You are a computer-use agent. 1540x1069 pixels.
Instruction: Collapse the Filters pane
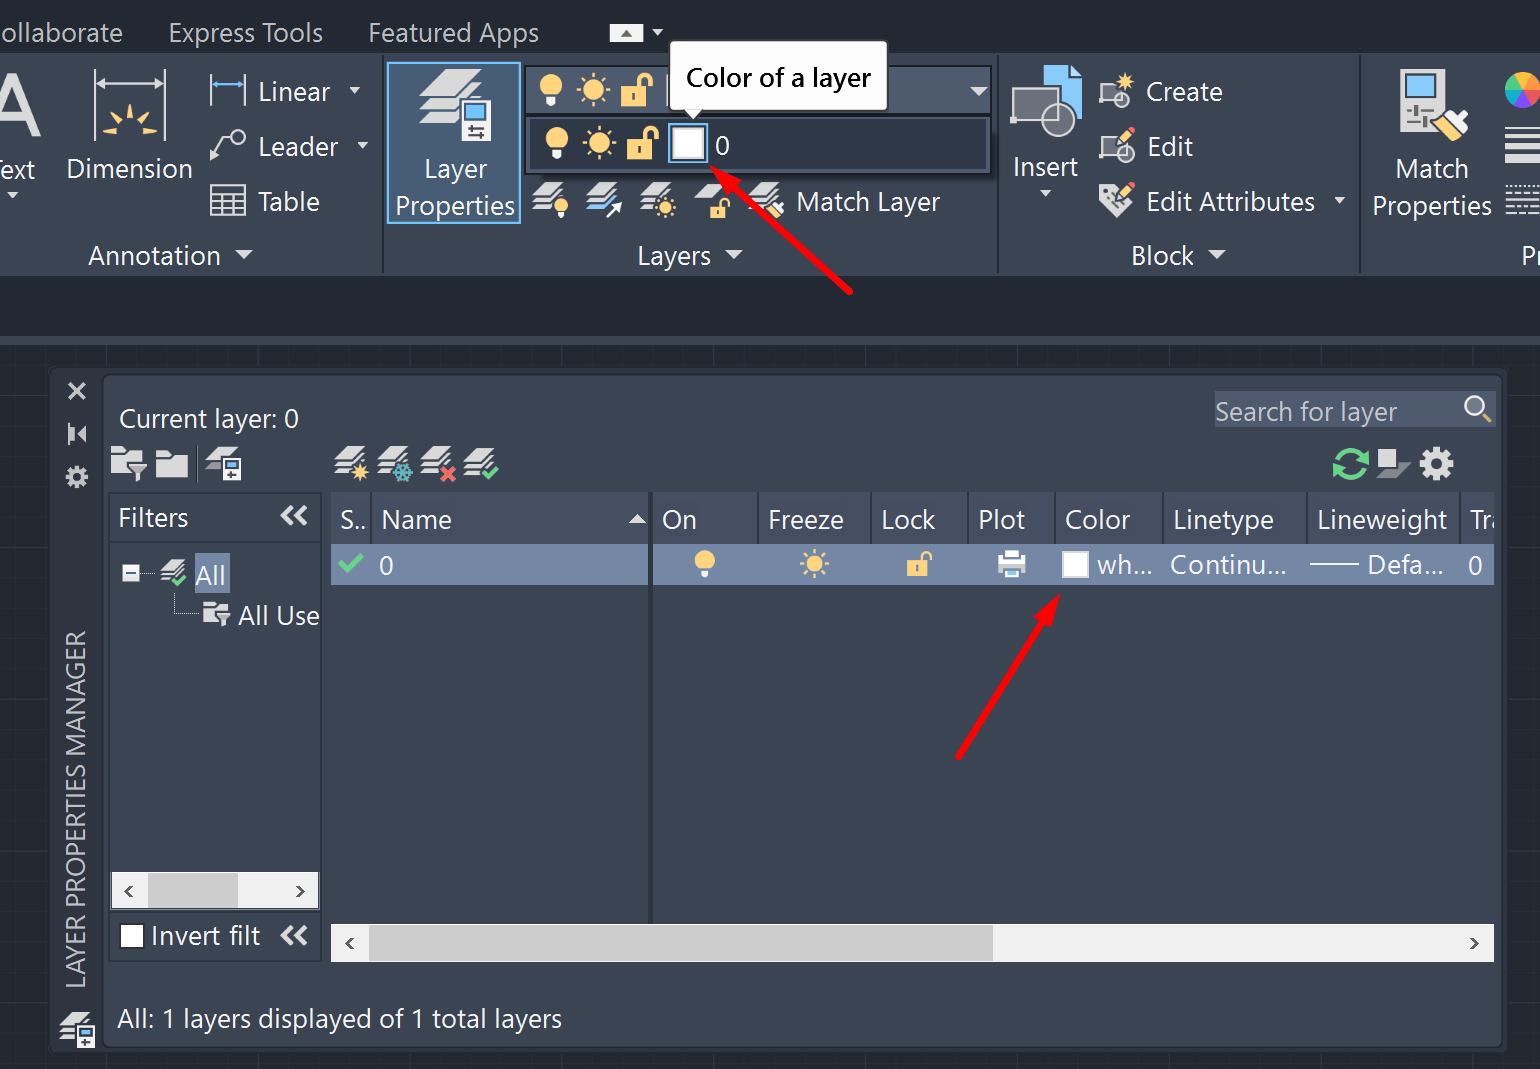pos(293,516)
